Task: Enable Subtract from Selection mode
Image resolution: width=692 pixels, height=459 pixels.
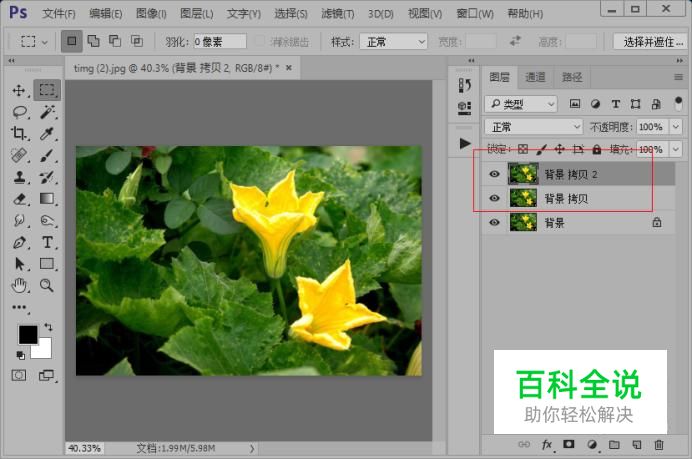Action: tap(115, 41)
